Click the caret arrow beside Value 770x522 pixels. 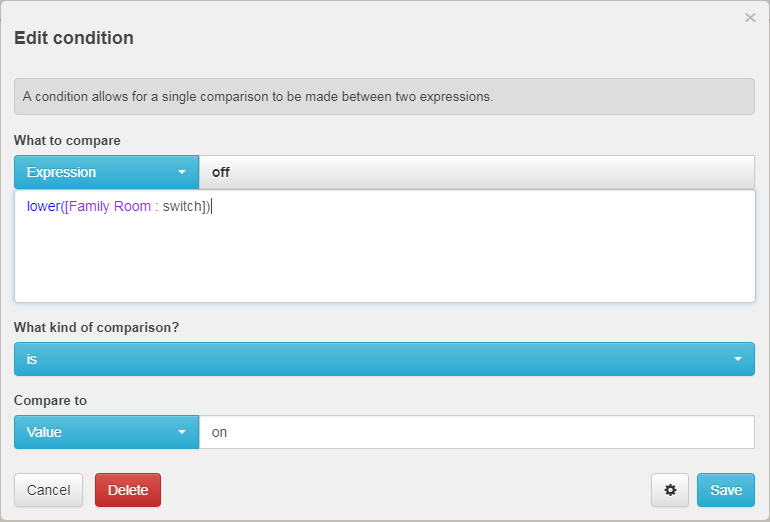tap(182, 432)
